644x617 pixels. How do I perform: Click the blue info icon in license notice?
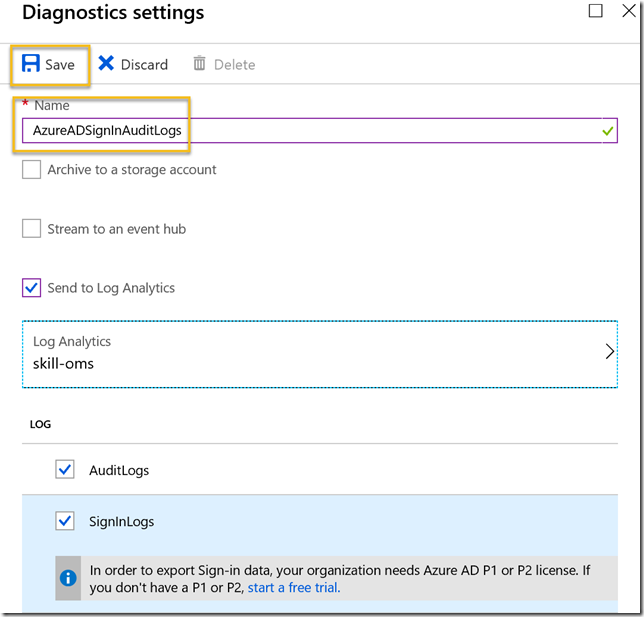coord(68,578)
